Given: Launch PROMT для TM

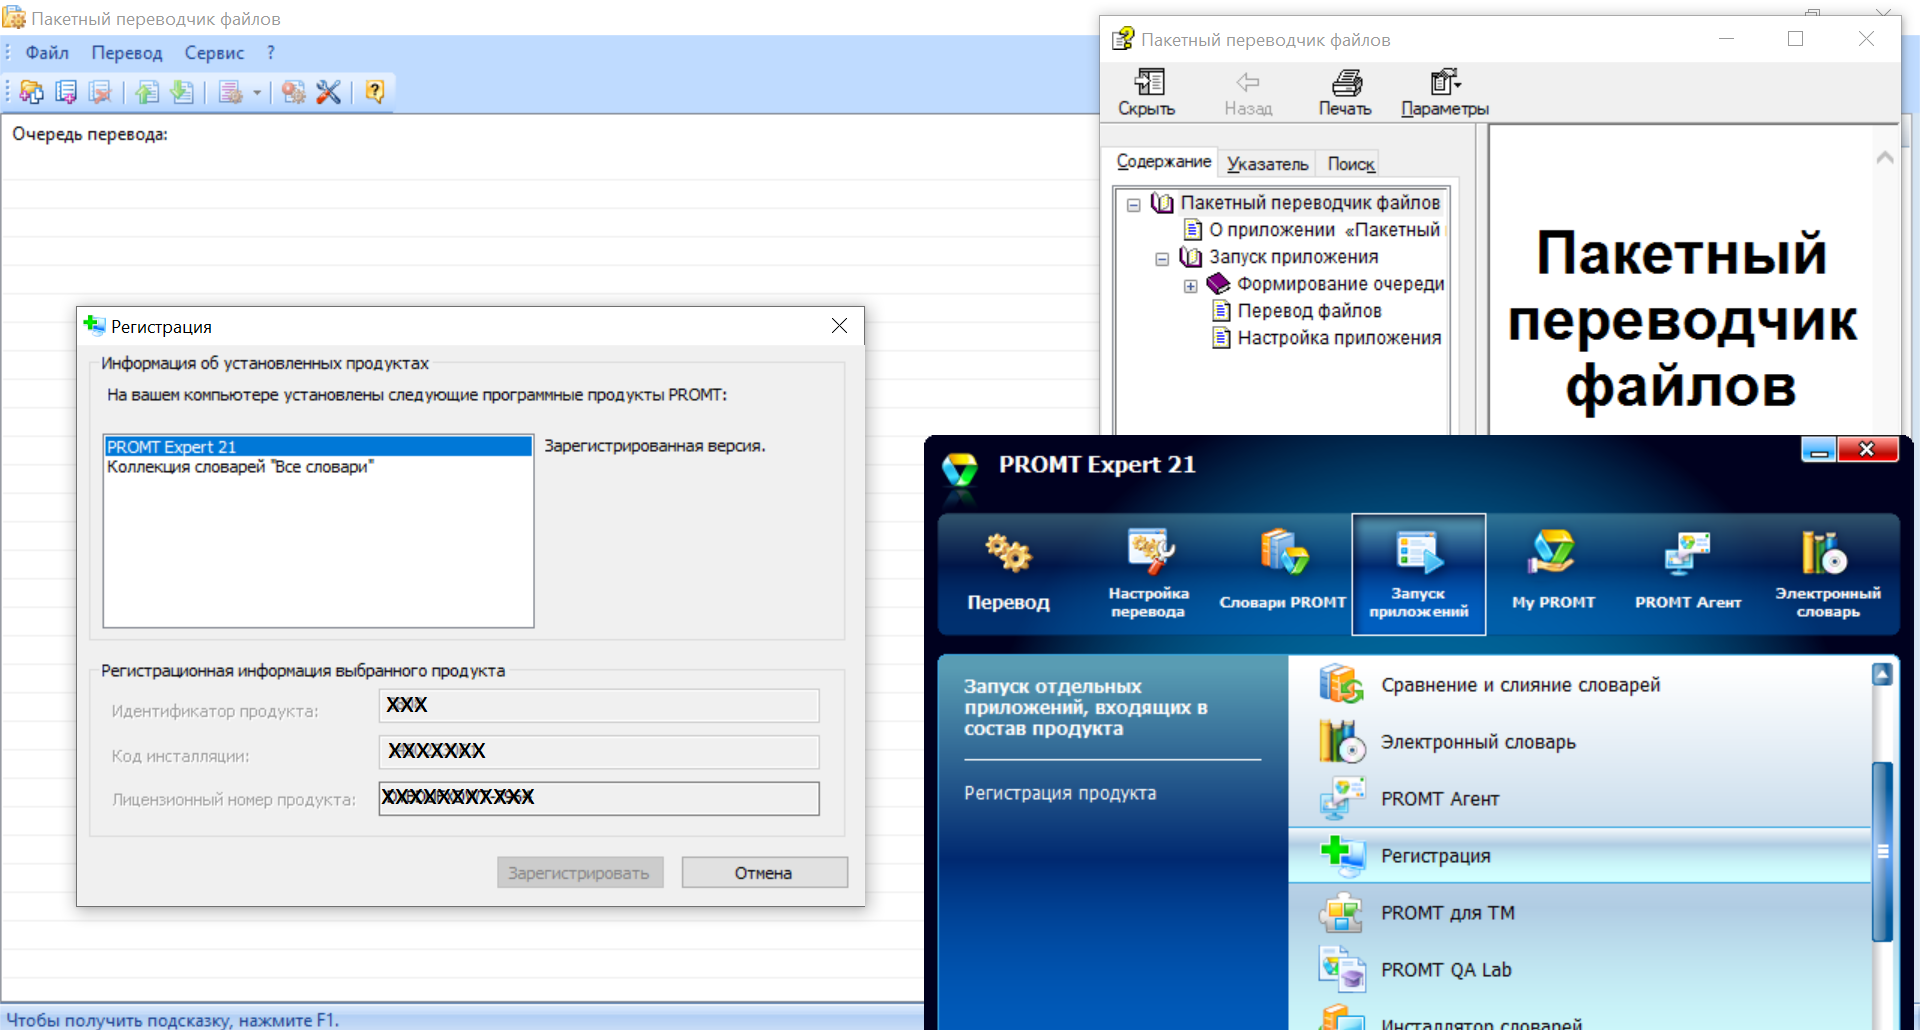Looking at the screenshot, I should tap(1580, 913).
